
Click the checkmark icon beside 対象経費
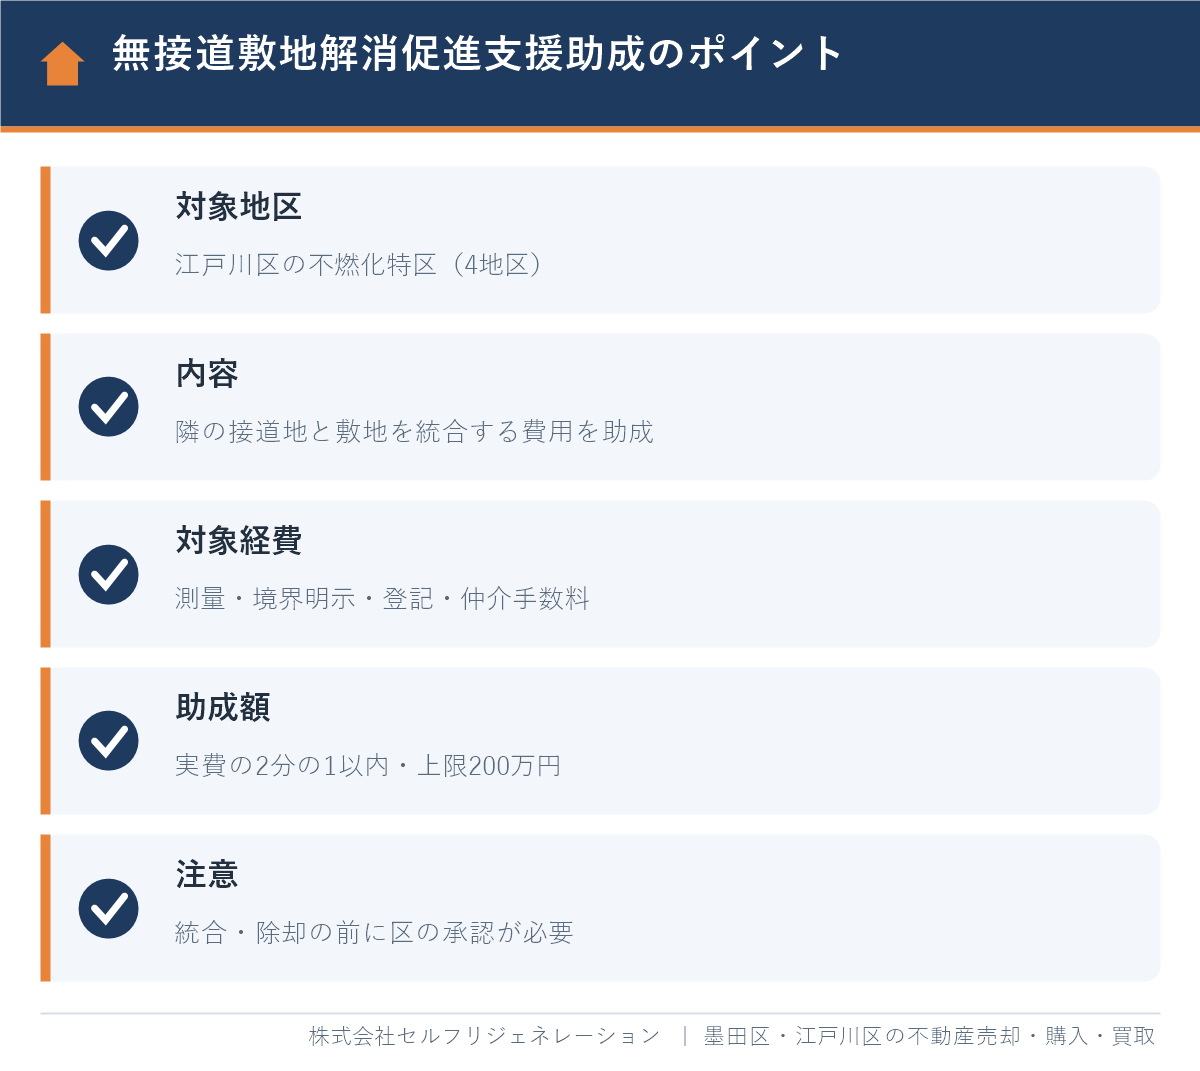pyautogui.click(x=109, y=574)
